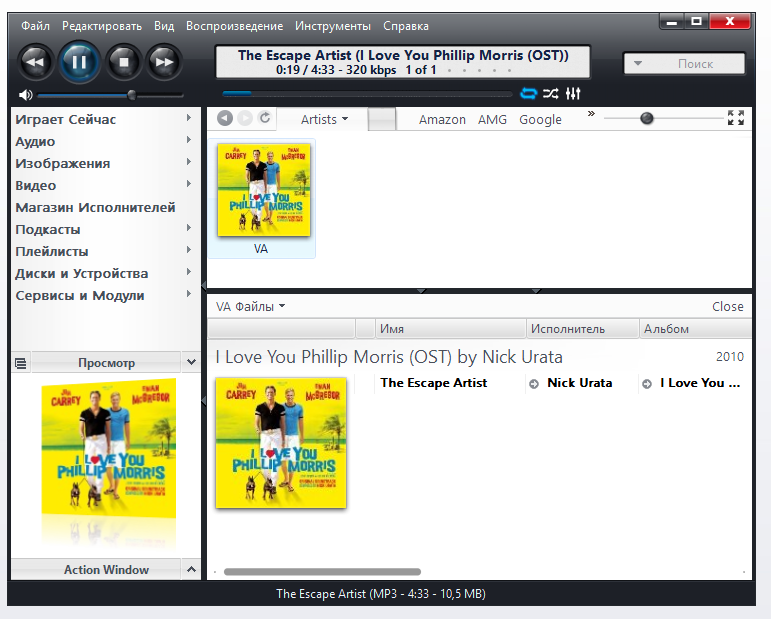Click album cover in file list
Screen dimensions: 771x619
click(x=281, y=442)
